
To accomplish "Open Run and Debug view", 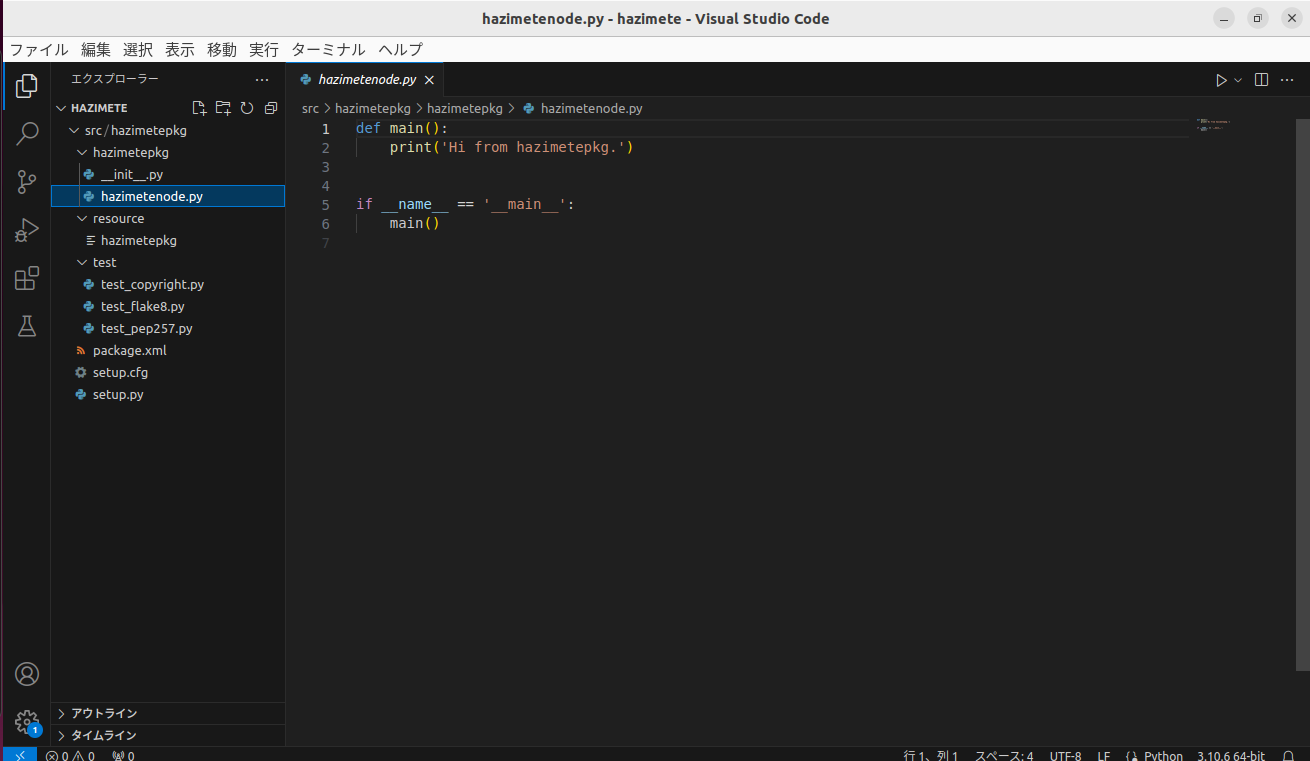I will tap(27, 231).
